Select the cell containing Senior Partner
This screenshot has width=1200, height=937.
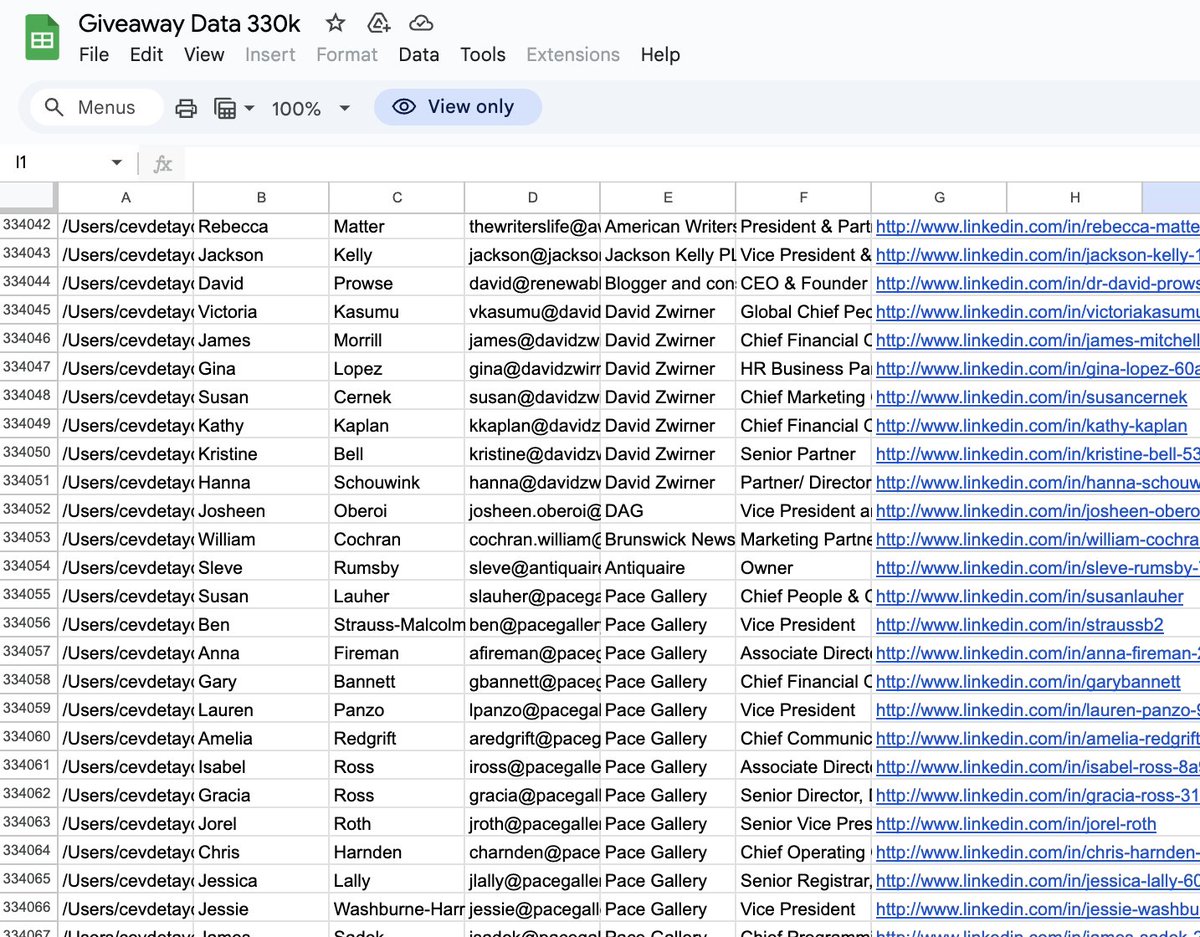[x=803, y=454]
